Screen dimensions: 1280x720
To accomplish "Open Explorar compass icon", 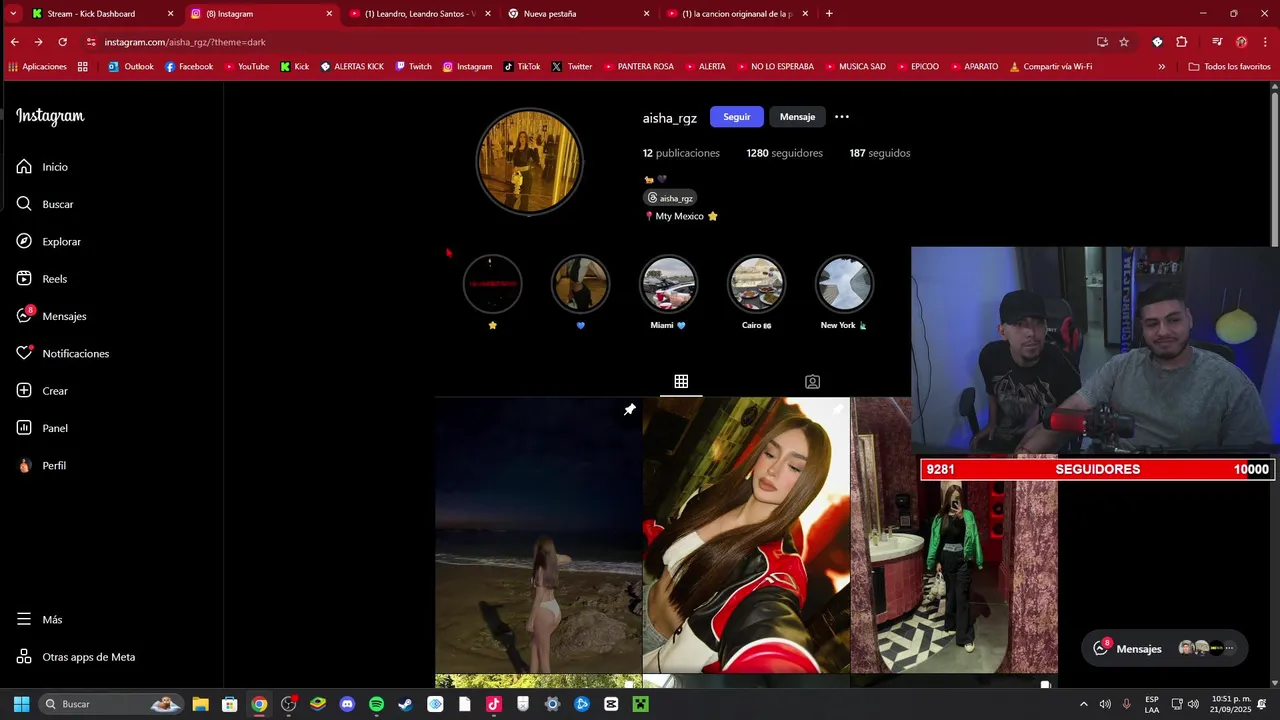I will coord(24,241).
